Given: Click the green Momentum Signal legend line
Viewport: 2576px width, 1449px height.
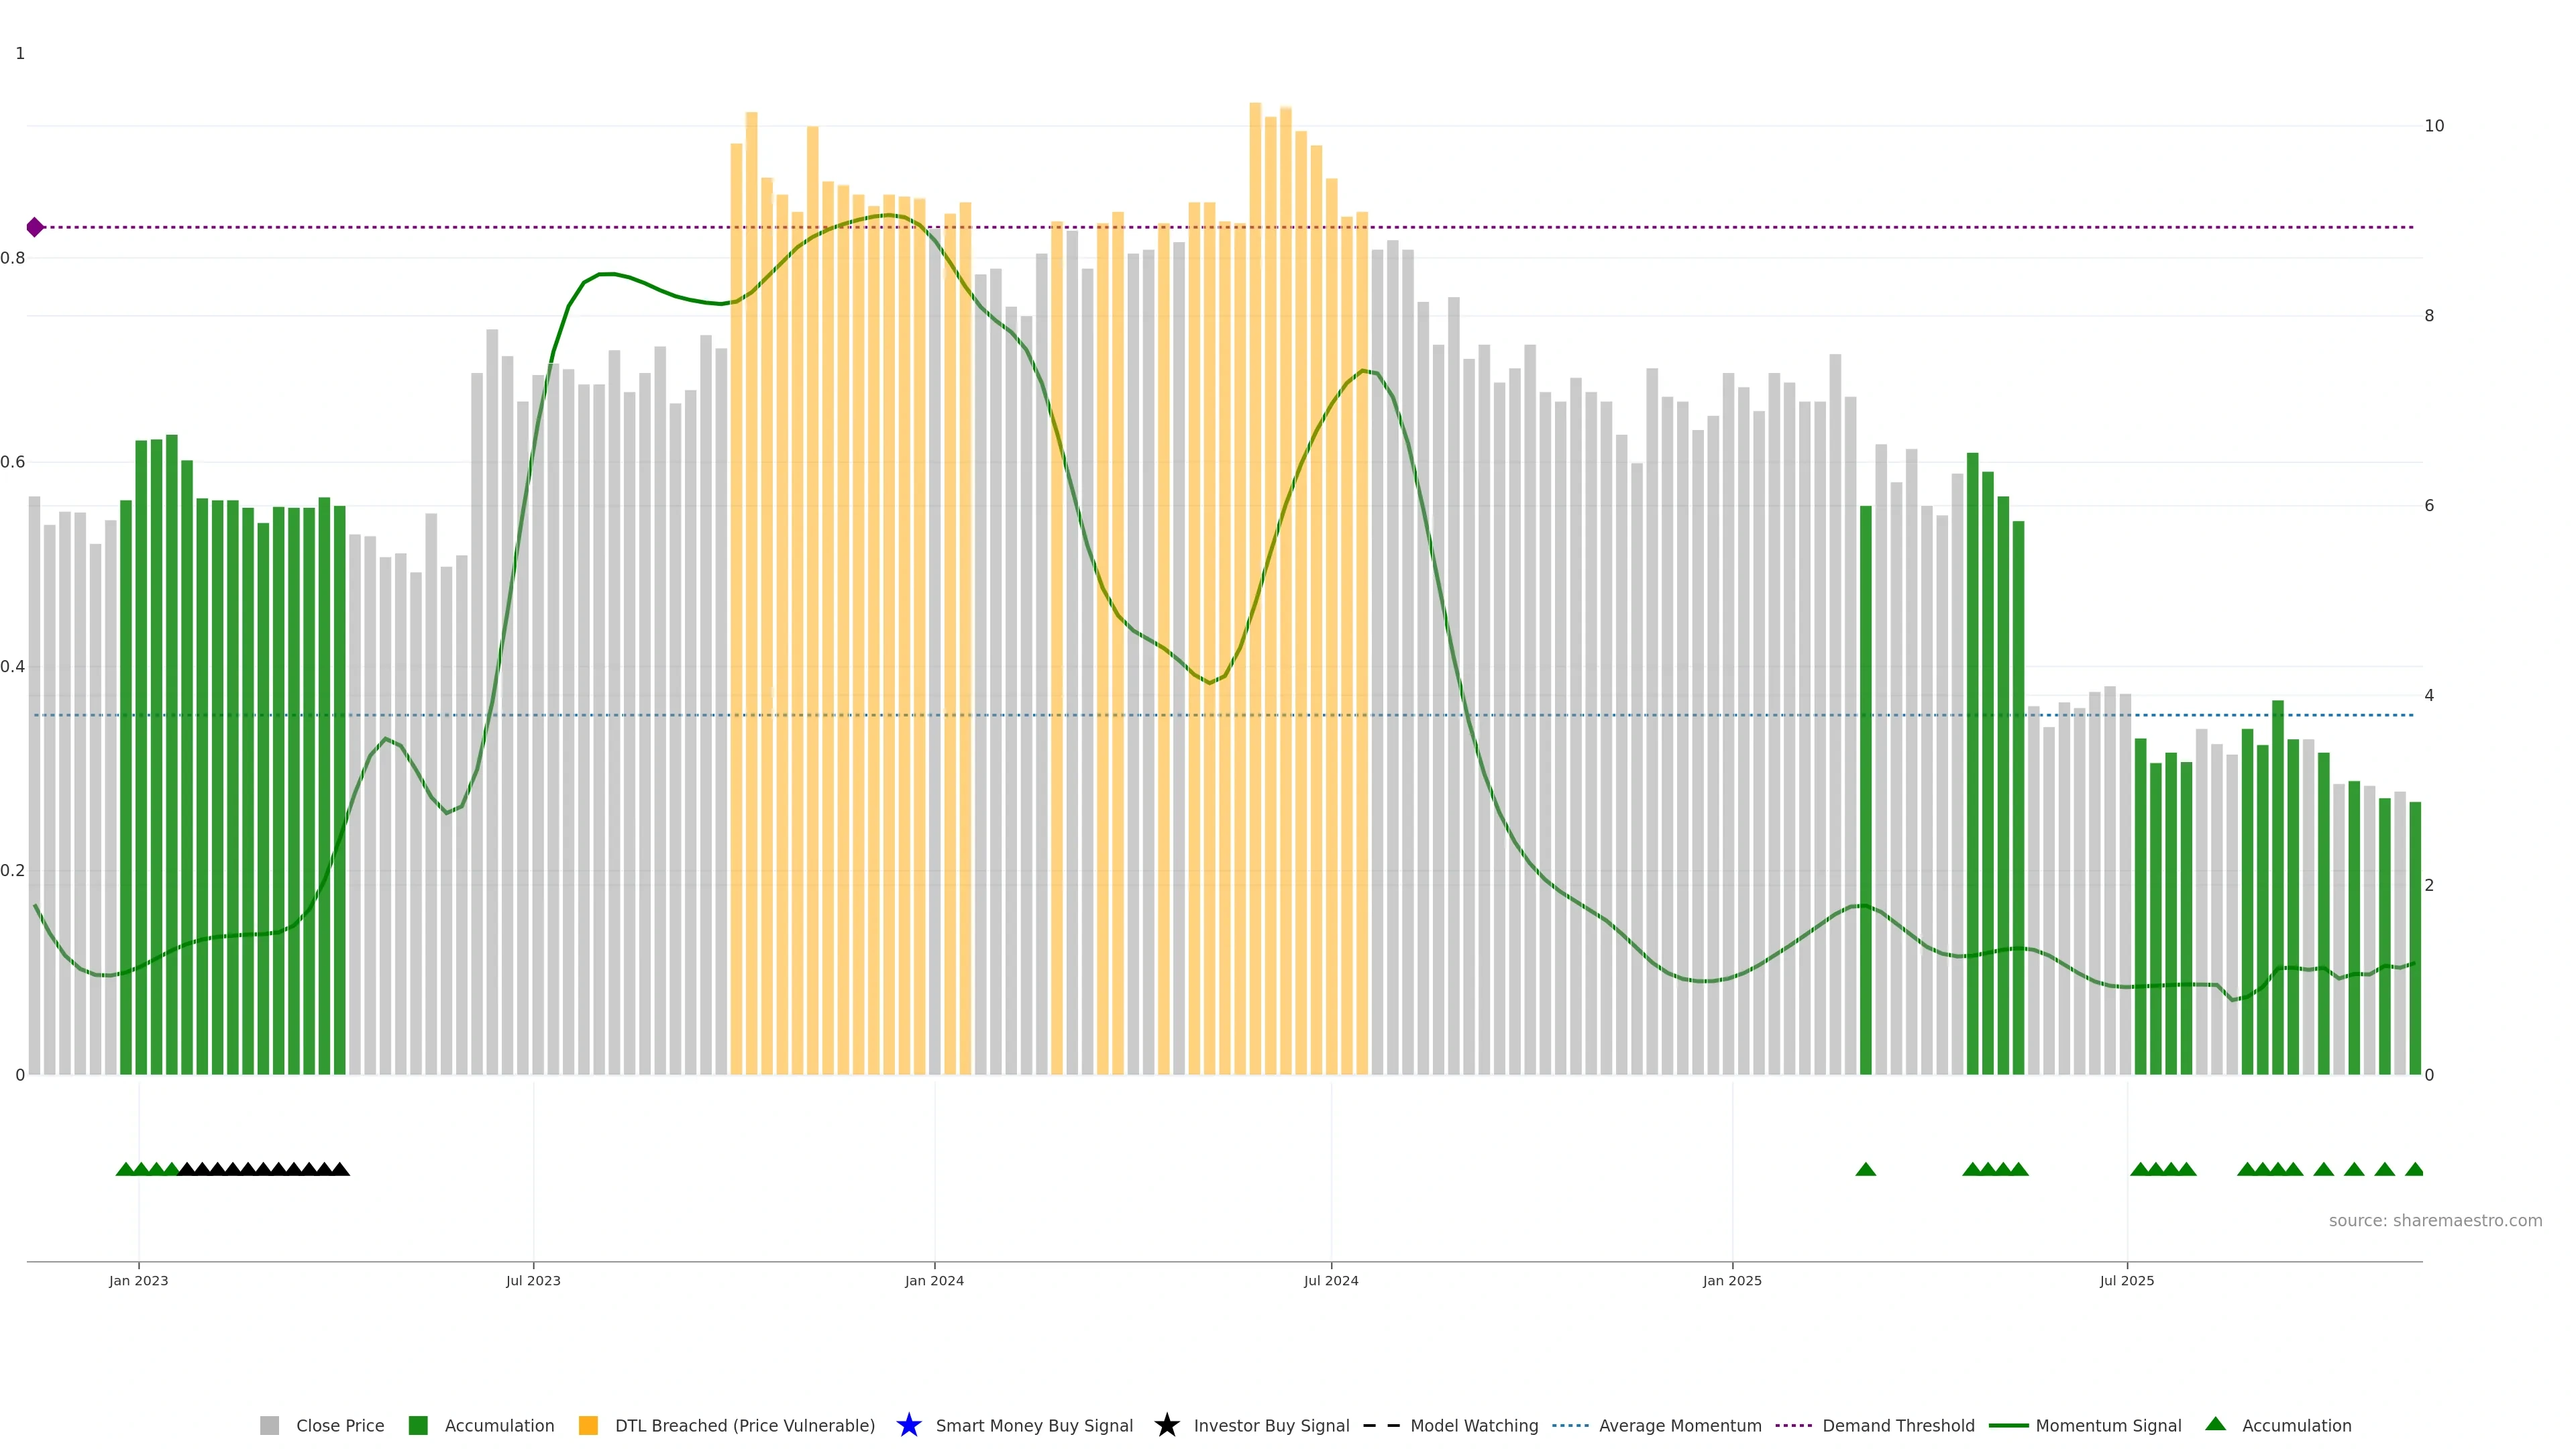Looking at the screenshot, I should pyautogui.click(x=2008, y=1425).
